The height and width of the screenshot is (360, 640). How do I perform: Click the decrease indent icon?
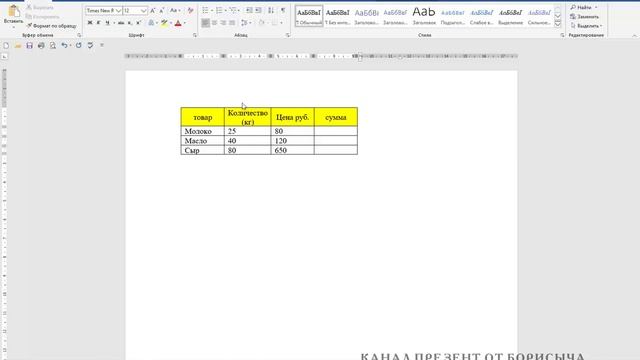click(249, 10)
